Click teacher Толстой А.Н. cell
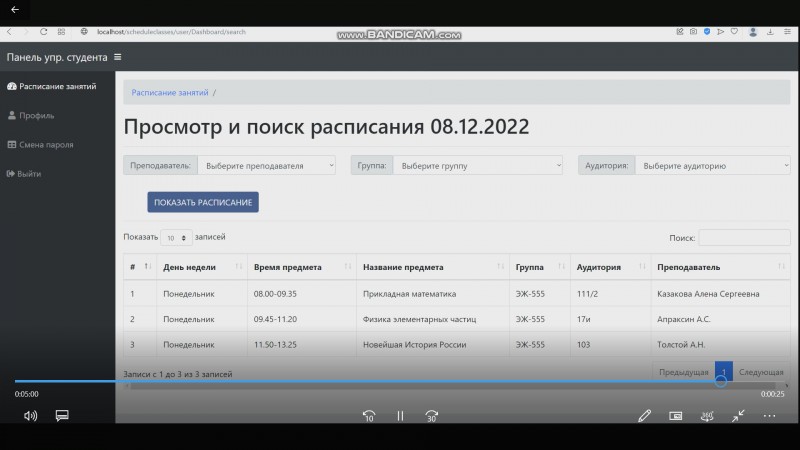This screenshot has height=450, width=800. pos(720,344)
